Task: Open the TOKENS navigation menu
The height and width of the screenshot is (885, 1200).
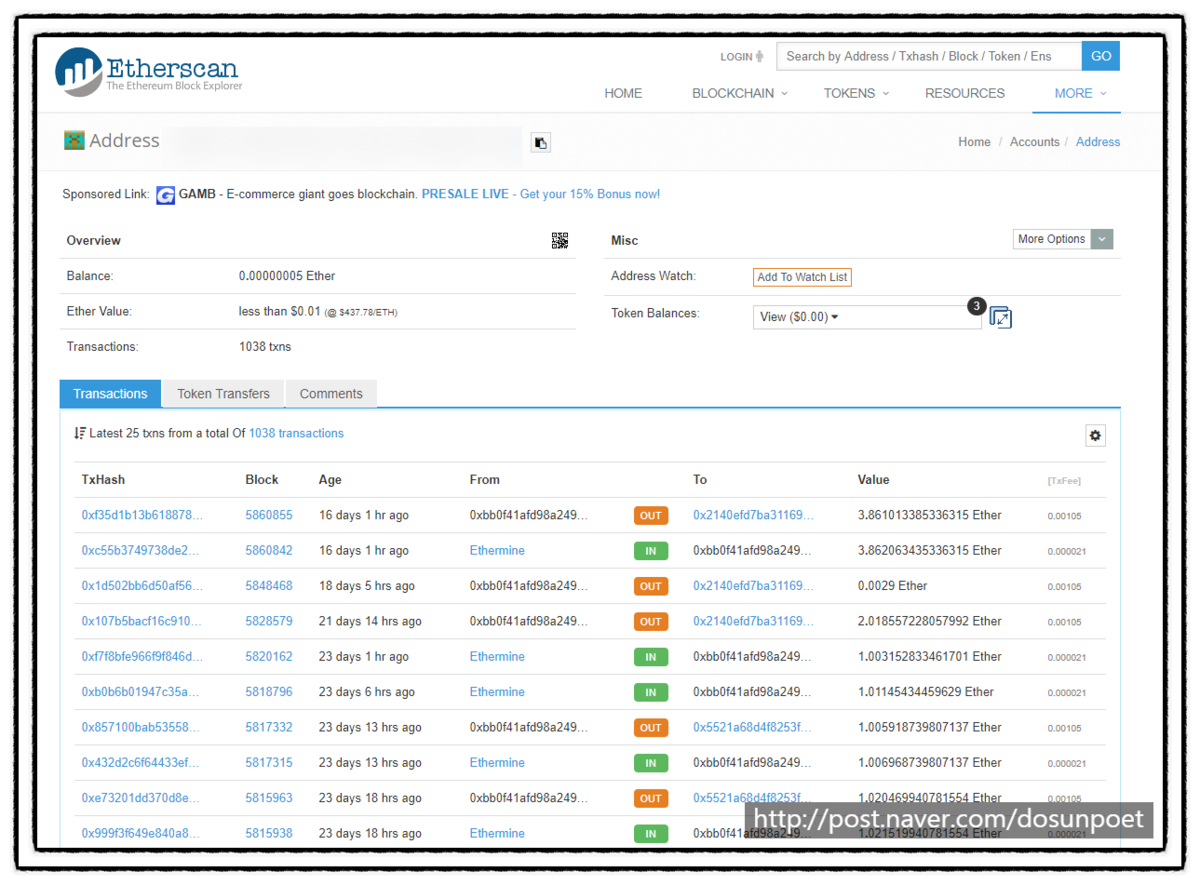Action: (856, 93)
